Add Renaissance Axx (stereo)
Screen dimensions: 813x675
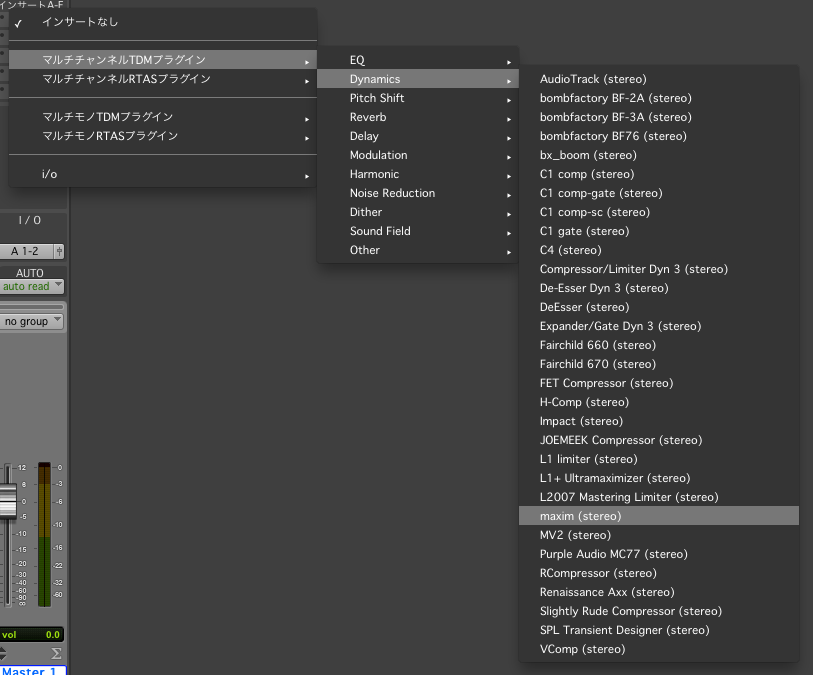(659, 592)
